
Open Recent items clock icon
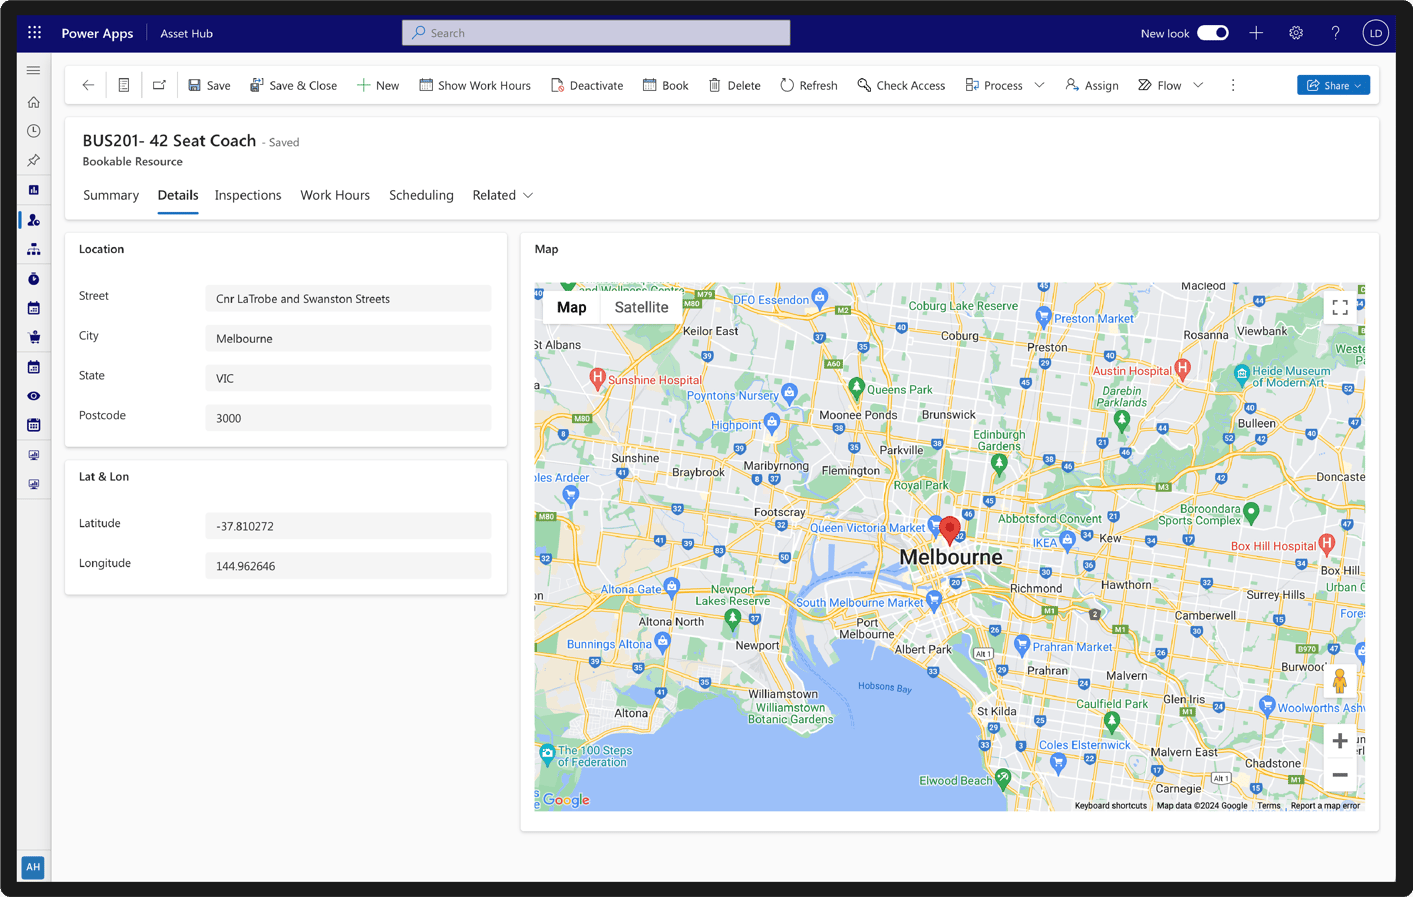[x=34, y=131]
